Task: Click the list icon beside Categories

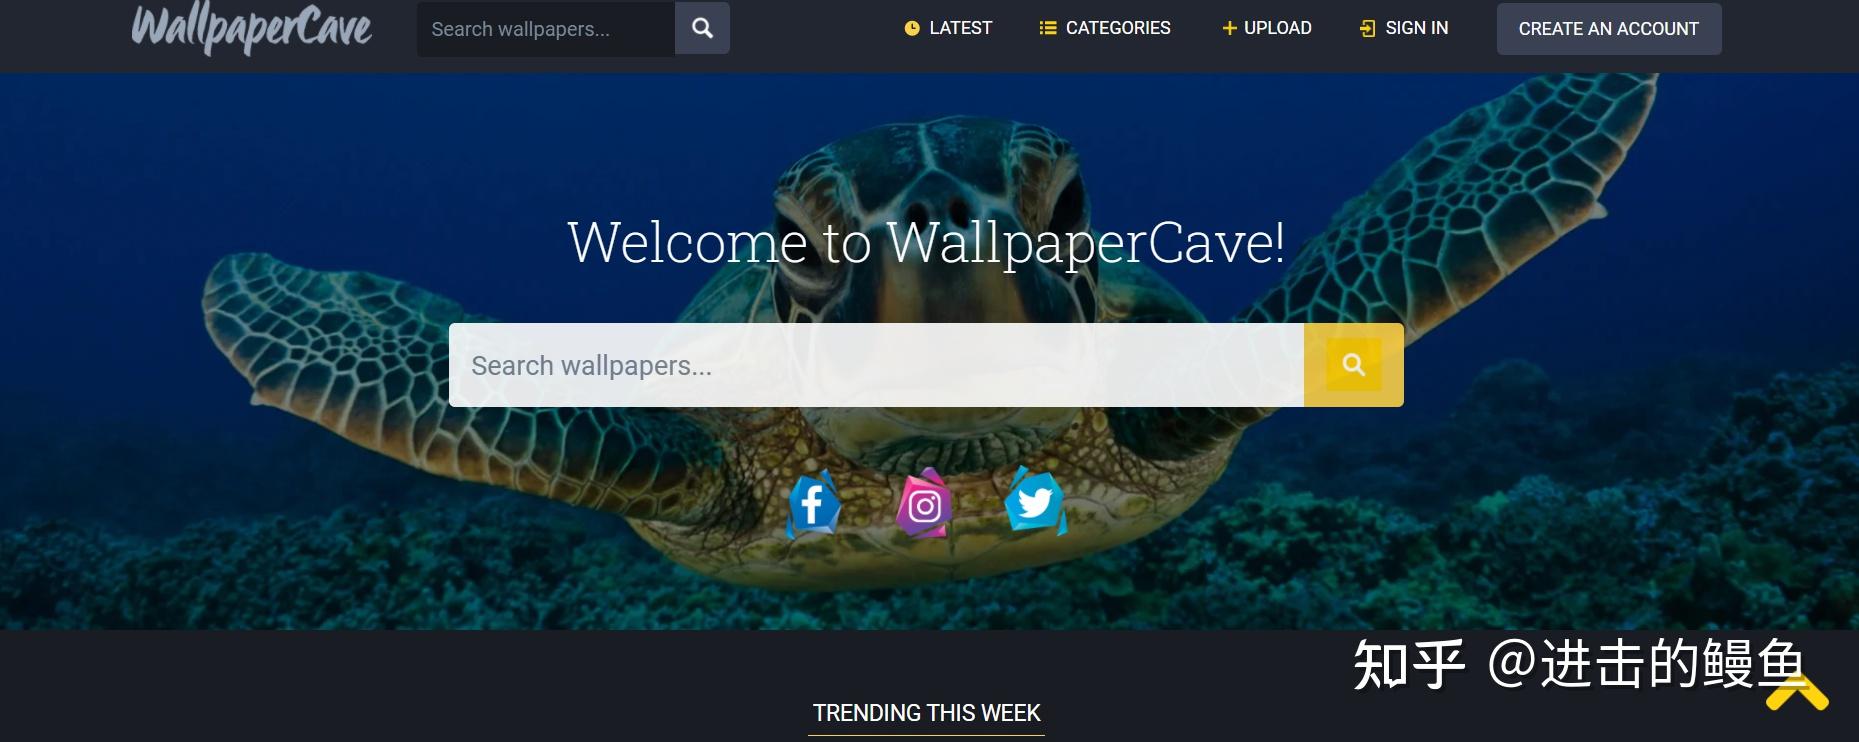Action: point(1048,28)
